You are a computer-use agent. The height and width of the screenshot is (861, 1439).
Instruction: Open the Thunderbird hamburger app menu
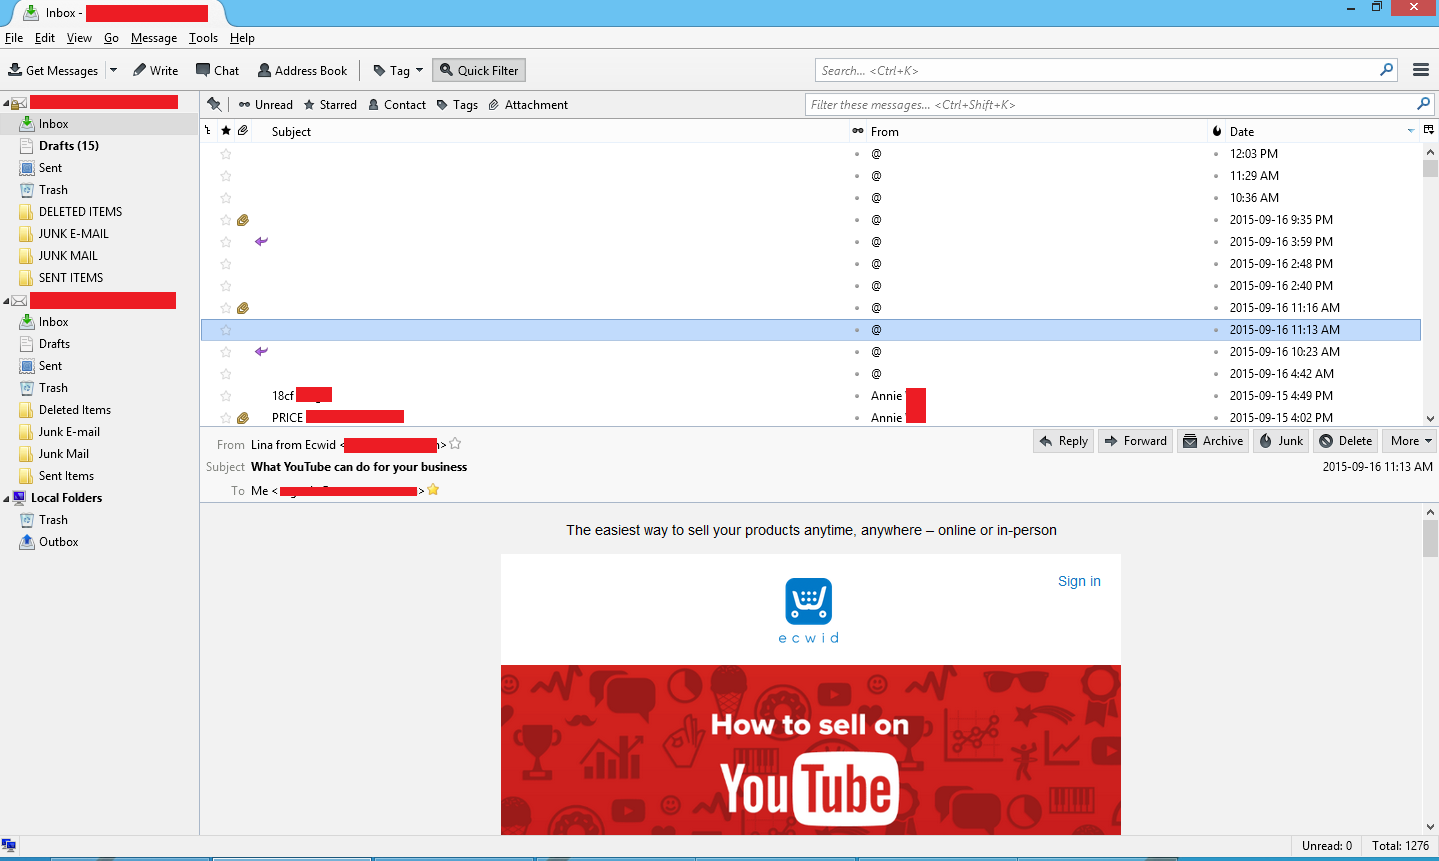[x=1420, y=70]
